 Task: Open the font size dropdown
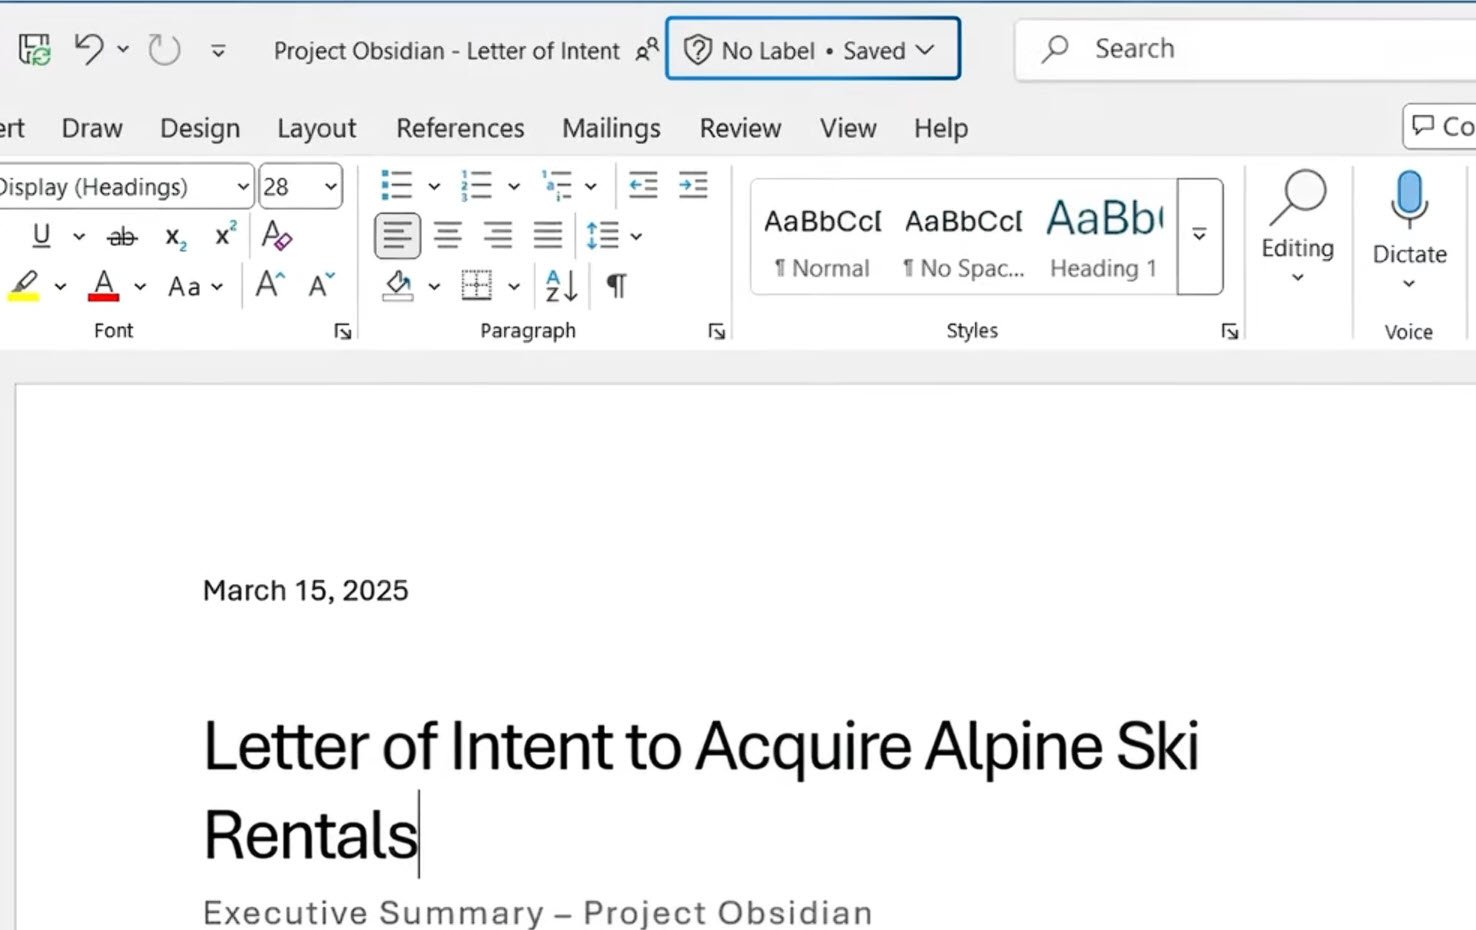pos(330,187)
